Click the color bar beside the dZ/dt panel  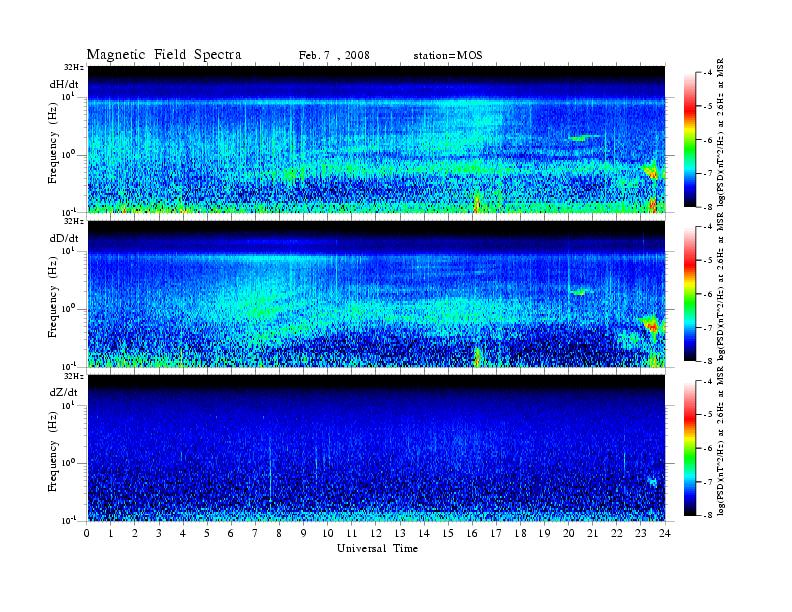[689, 448]
